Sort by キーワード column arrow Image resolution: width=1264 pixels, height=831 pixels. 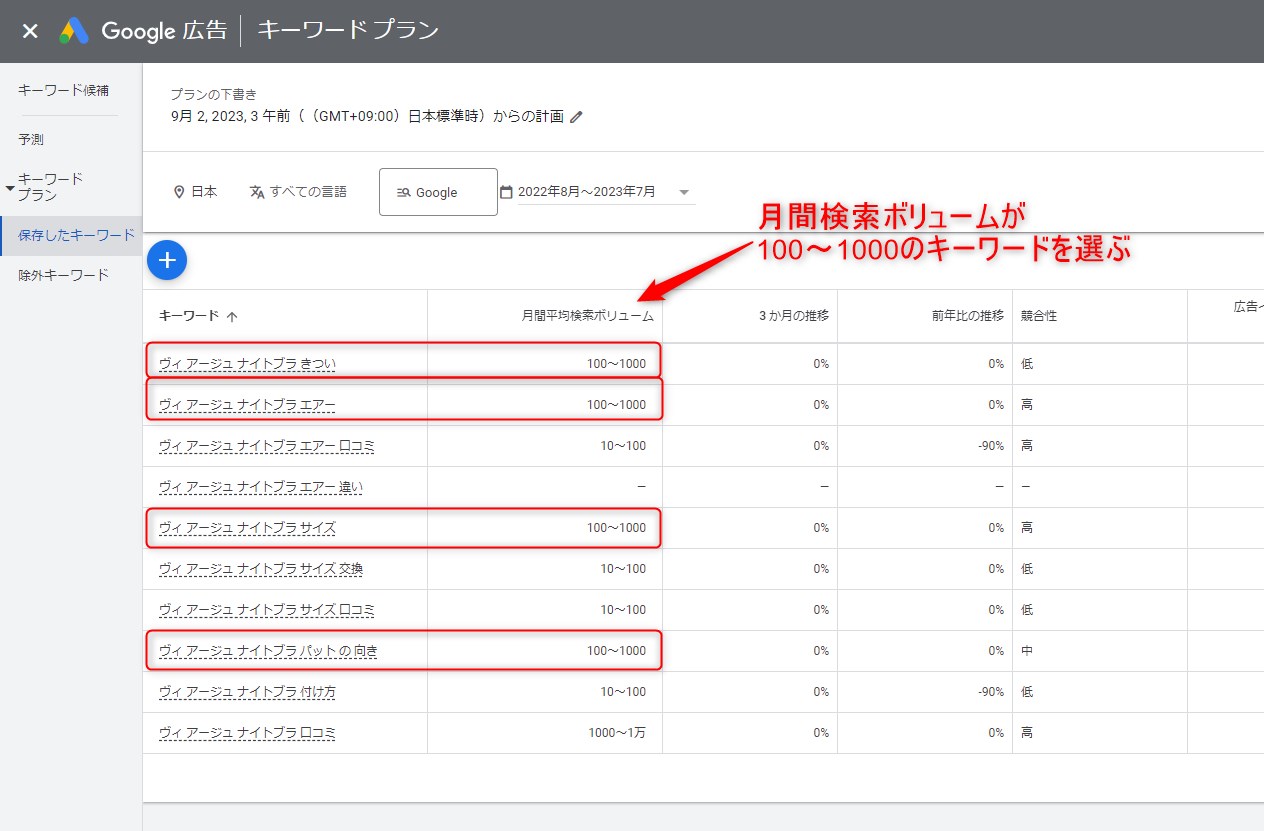(x=232, y=316)
